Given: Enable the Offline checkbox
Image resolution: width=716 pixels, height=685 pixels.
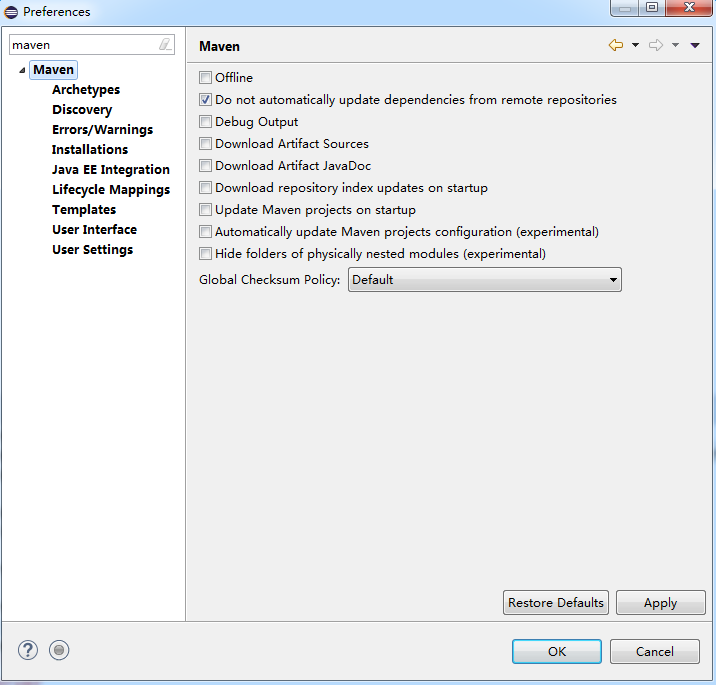Looking at the screenshot, I should click(205, 78).
